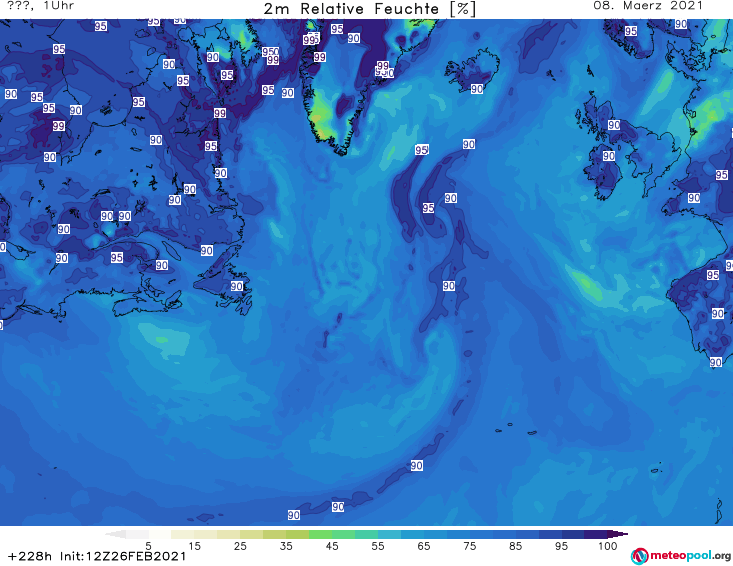Screen dimensions: 733x566
Task: Select the date '08. Maerz 2021'
Action: (648, 6)
